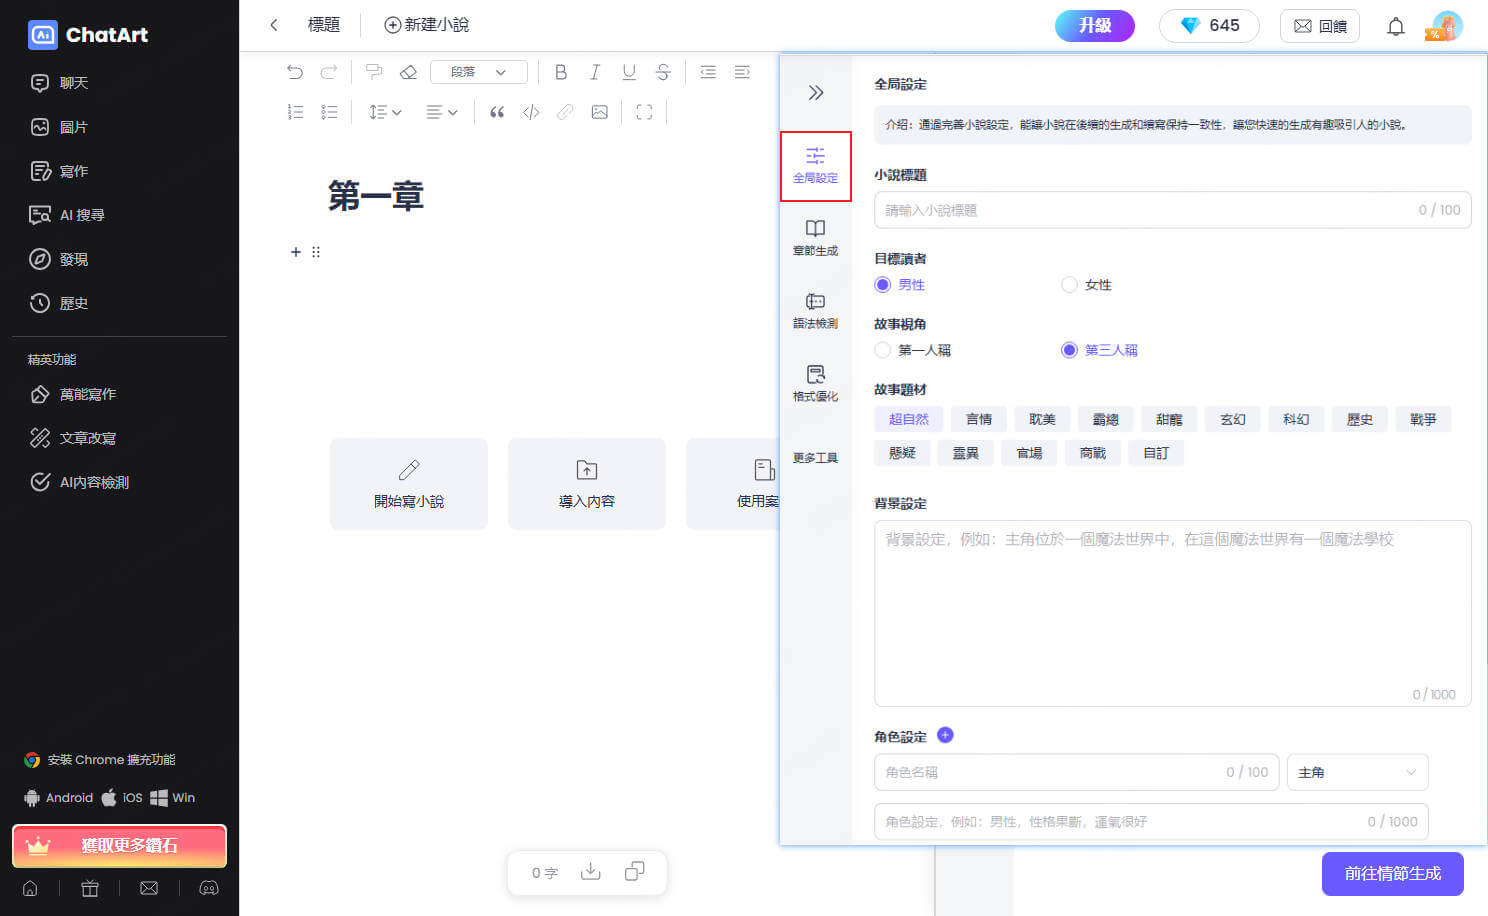Open the text alignment dropdown
The width and height of the screenshot is (1488, 916).
point(441,112)
